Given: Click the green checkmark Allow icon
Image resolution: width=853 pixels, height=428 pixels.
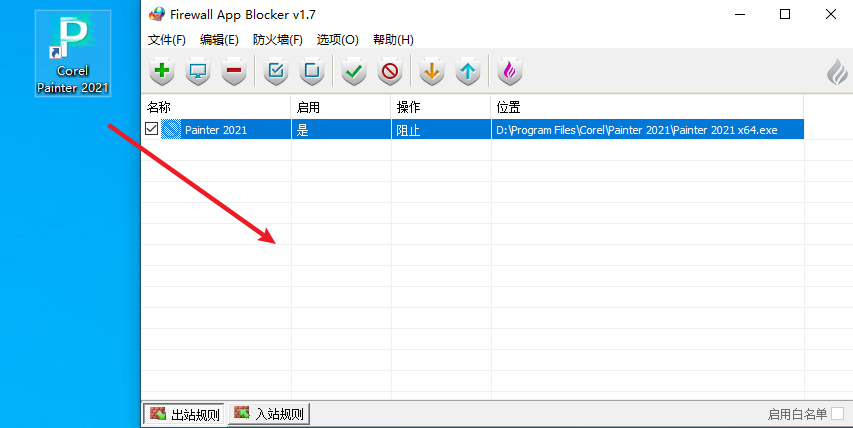Looking at the screenshot, I should pyautogui.click(x=354, y=71).
